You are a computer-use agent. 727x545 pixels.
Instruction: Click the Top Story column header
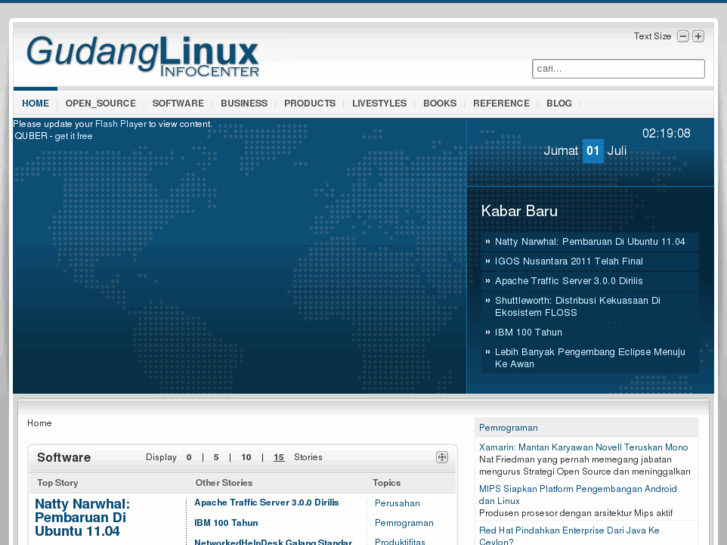(x=57, y=483)
